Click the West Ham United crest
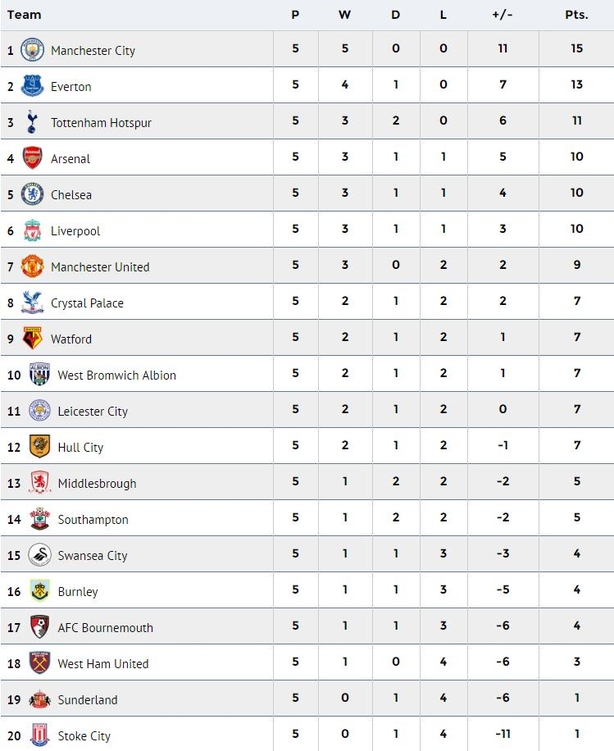 pyautogui.click(x=40, y=663)
